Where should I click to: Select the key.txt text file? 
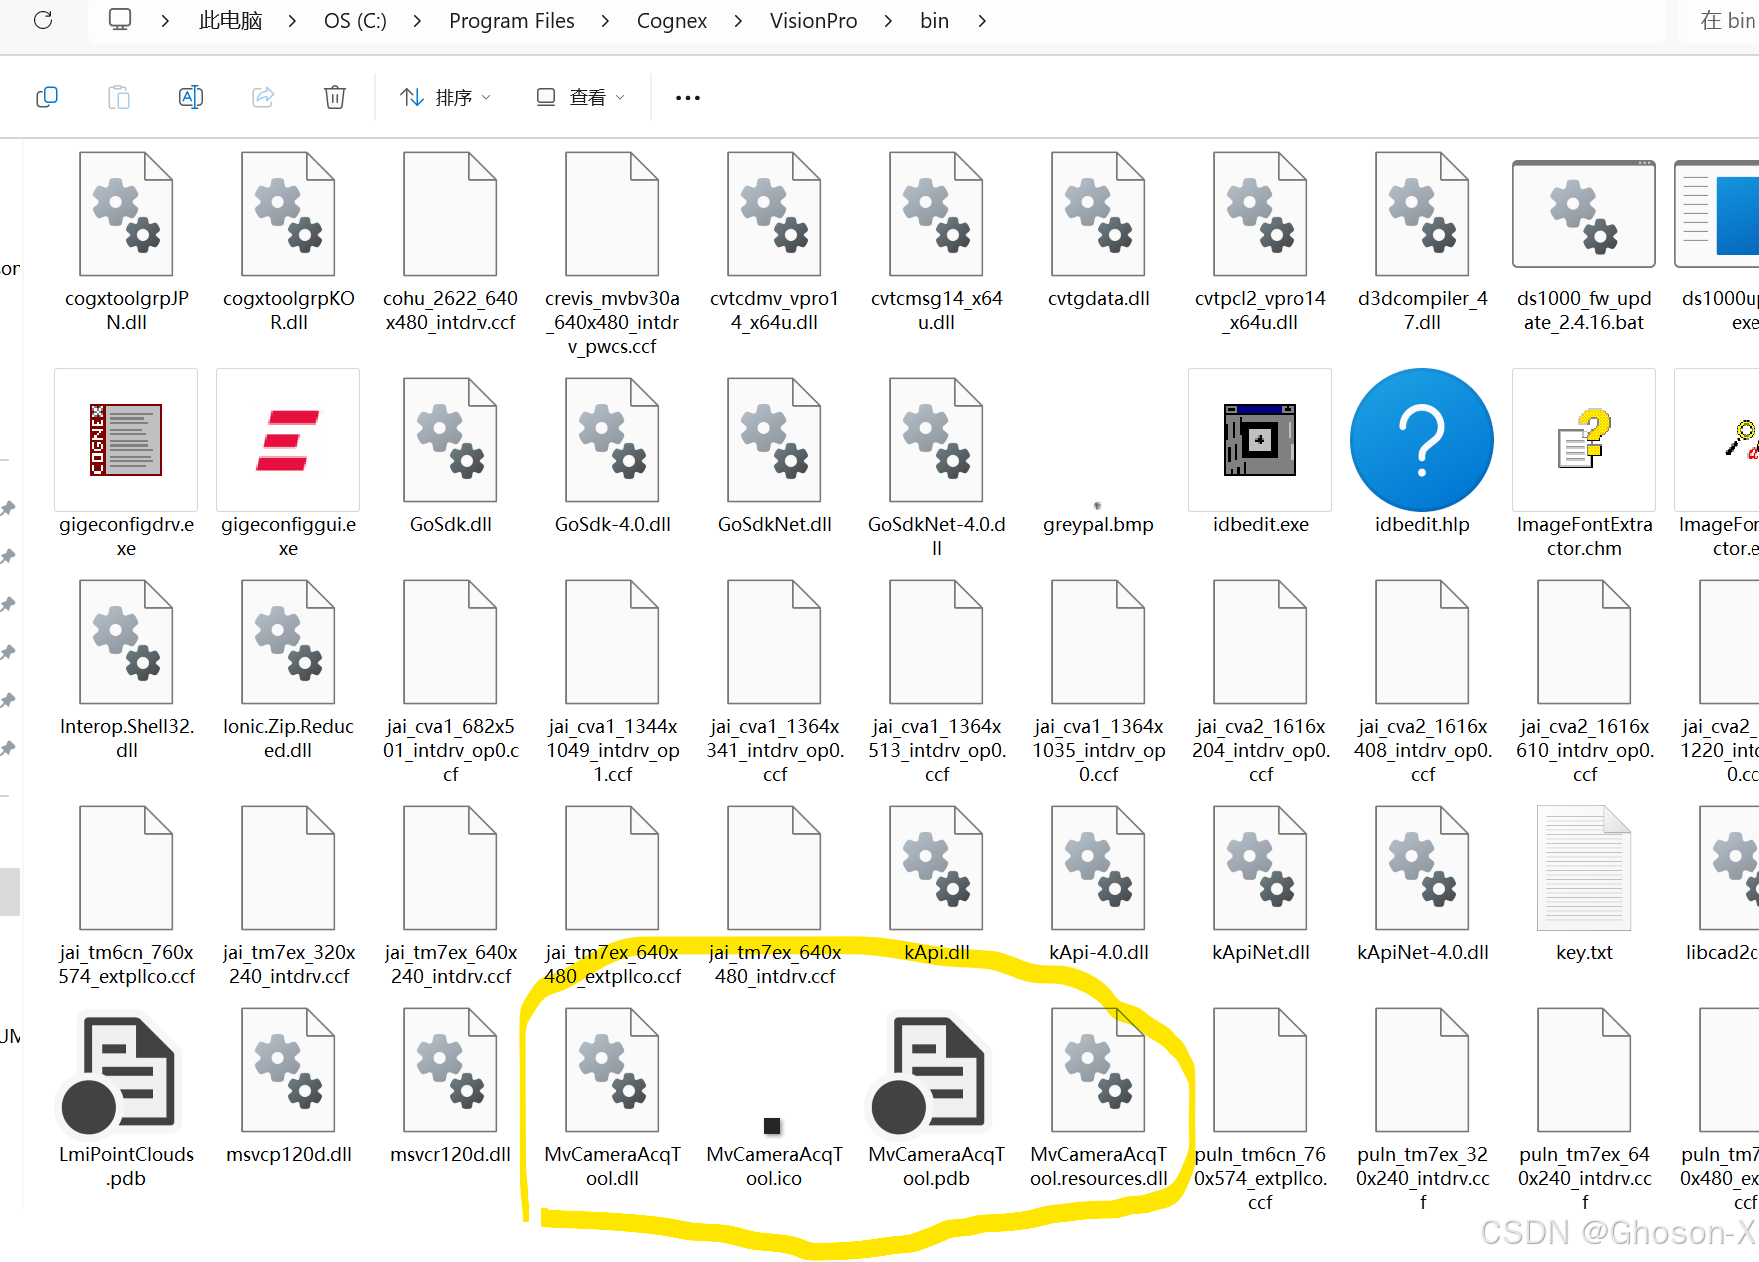pos(1583,866)
